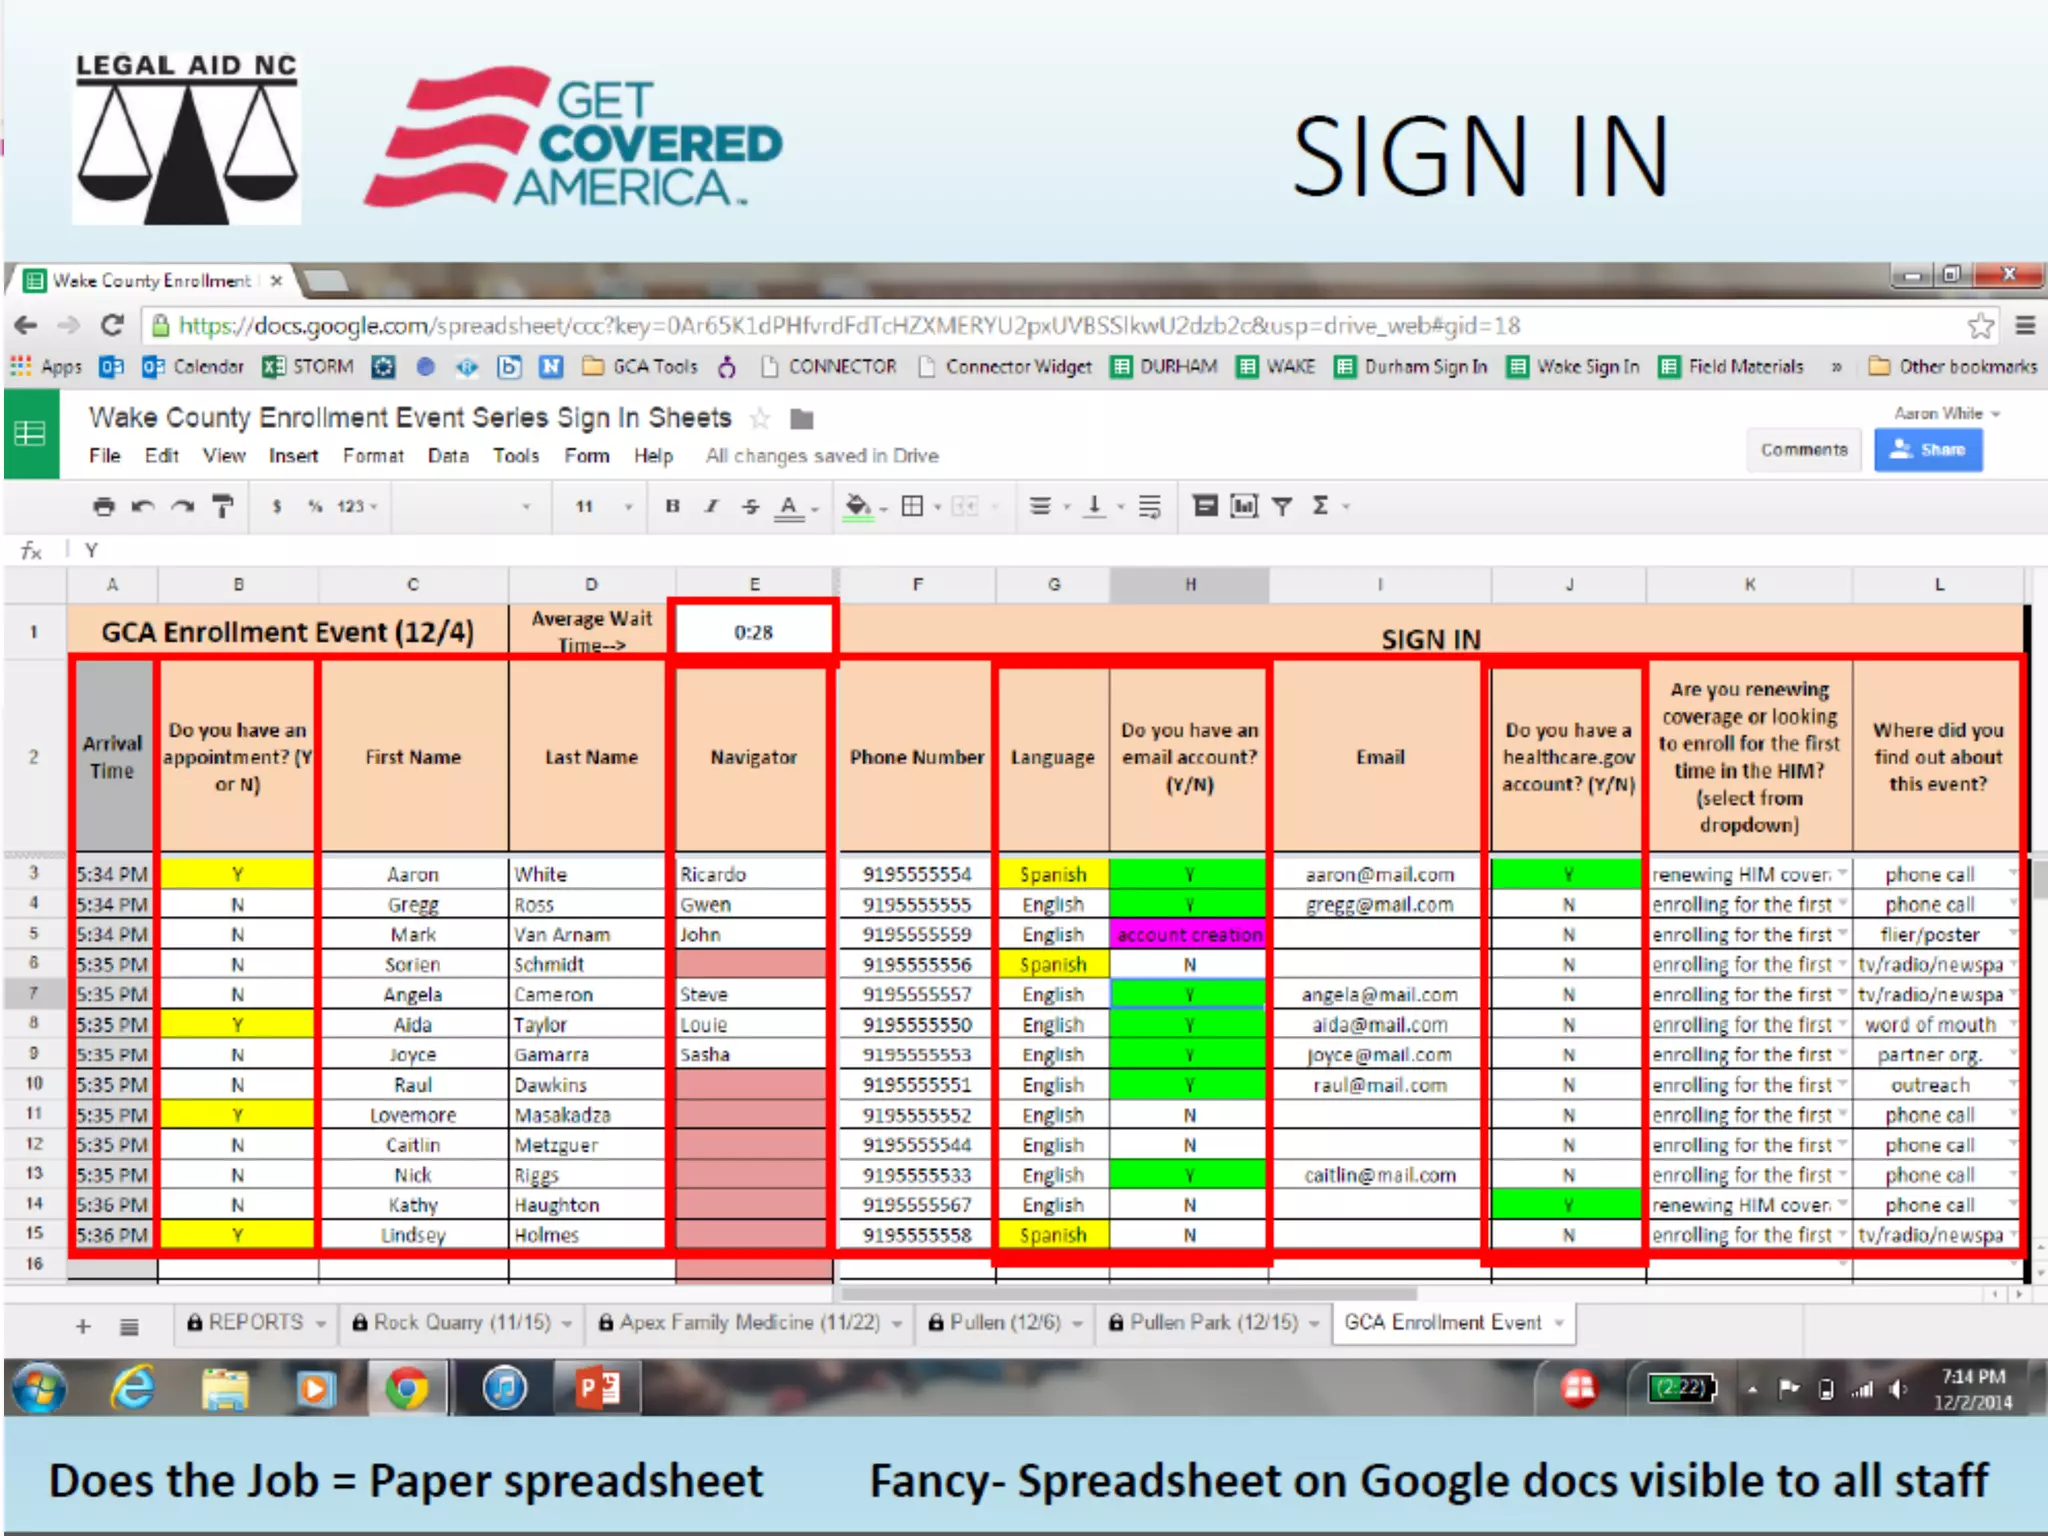Click the Apps shortcut in bookmarks bar
The image size is (2048, 1536).
point(46,367)
